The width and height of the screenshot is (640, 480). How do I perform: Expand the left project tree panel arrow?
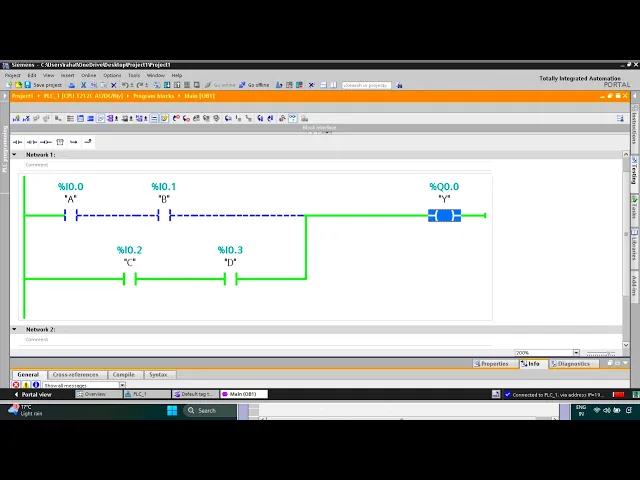pos(5,96)
